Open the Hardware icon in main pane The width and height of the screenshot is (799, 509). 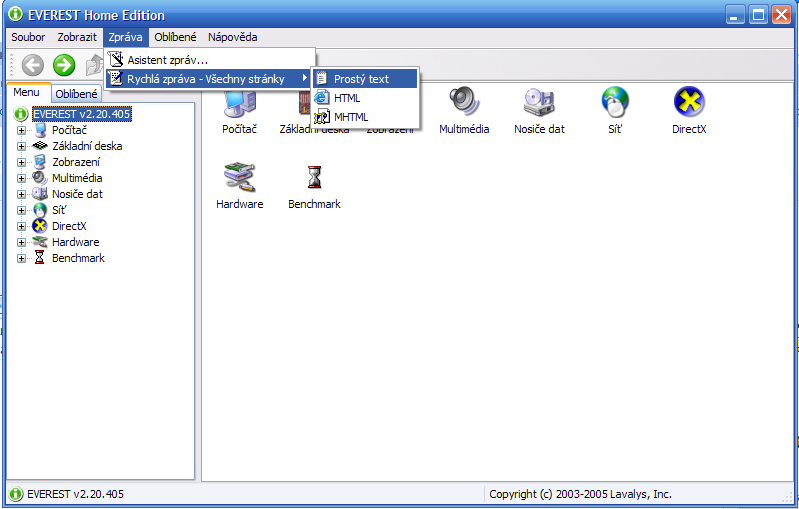[239, 176]
